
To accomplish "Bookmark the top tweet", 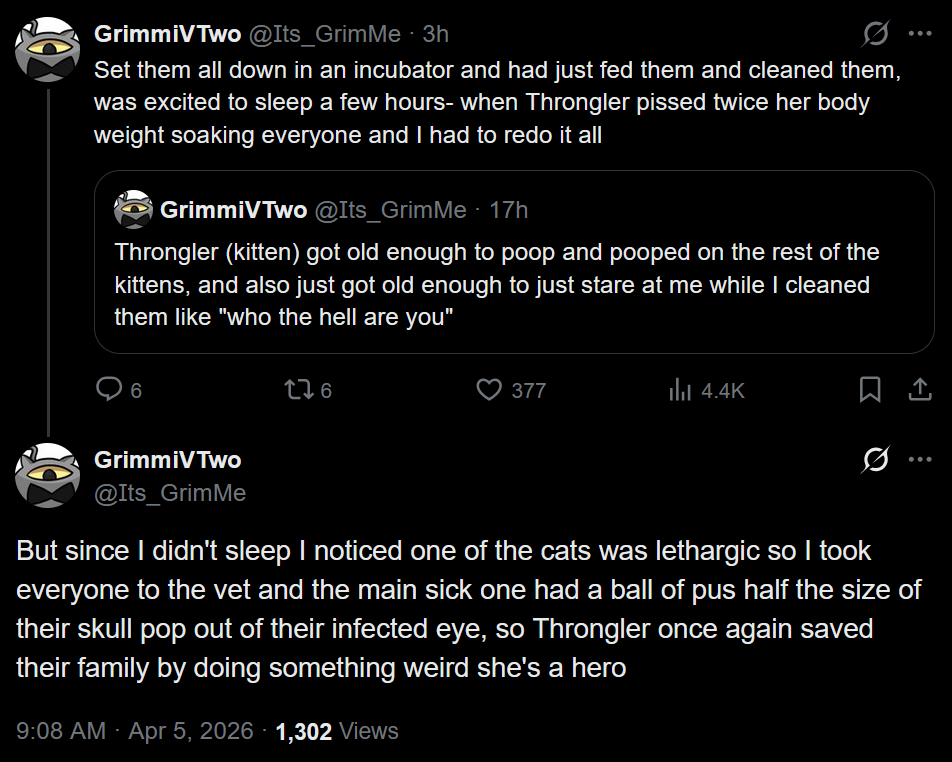I will click(x=870, y=389).
